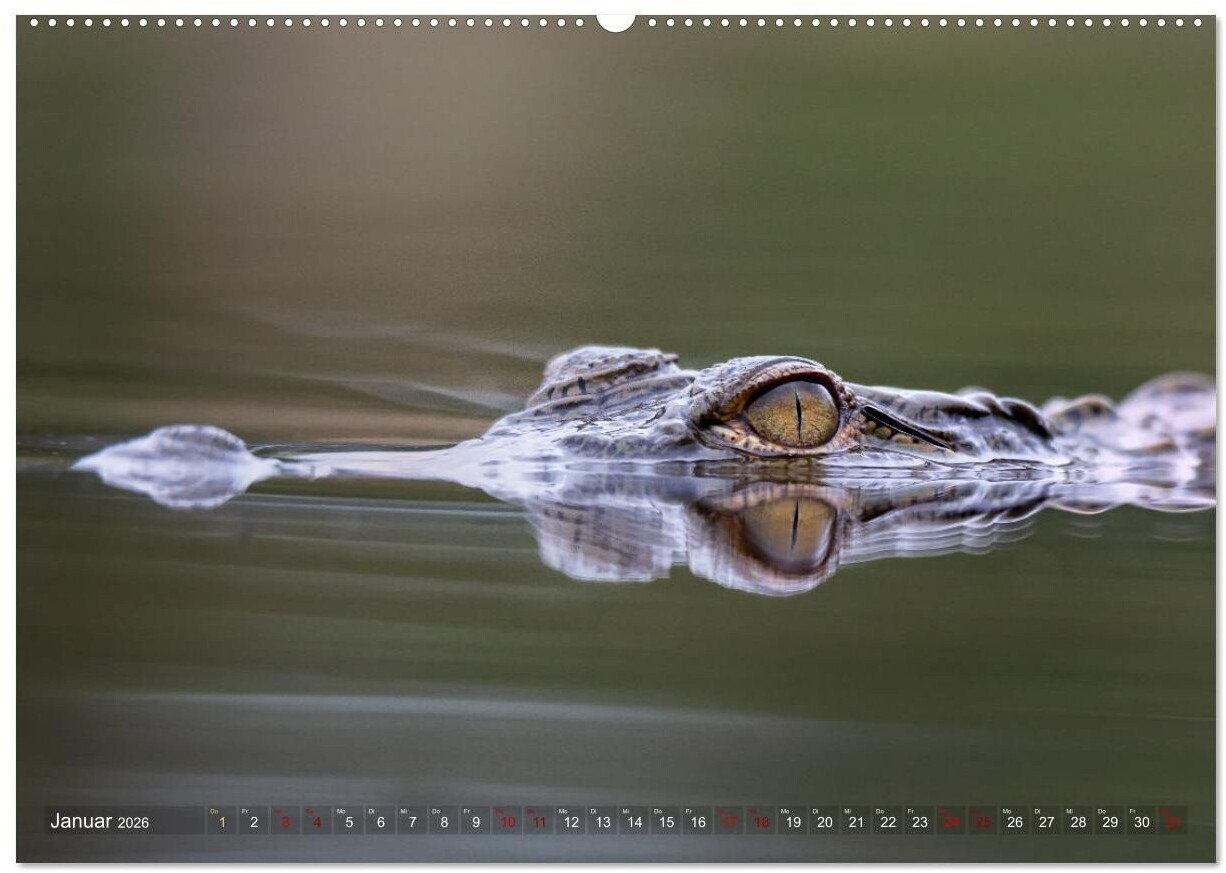The image size is (1226, 873).
Task: Choose day 7 on the calendar
Action: 412,821
